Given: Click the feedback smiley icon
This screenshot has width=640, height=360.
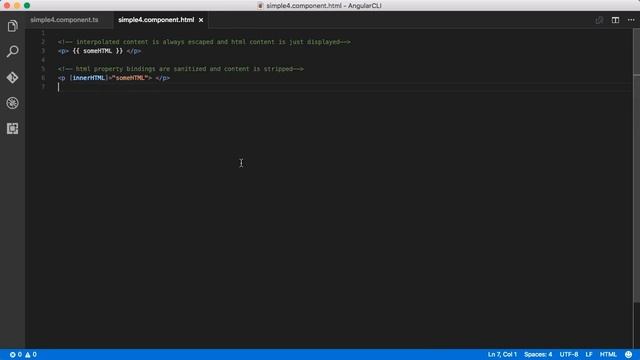Looking at the screenshot, I should click(x=629, y=354).
